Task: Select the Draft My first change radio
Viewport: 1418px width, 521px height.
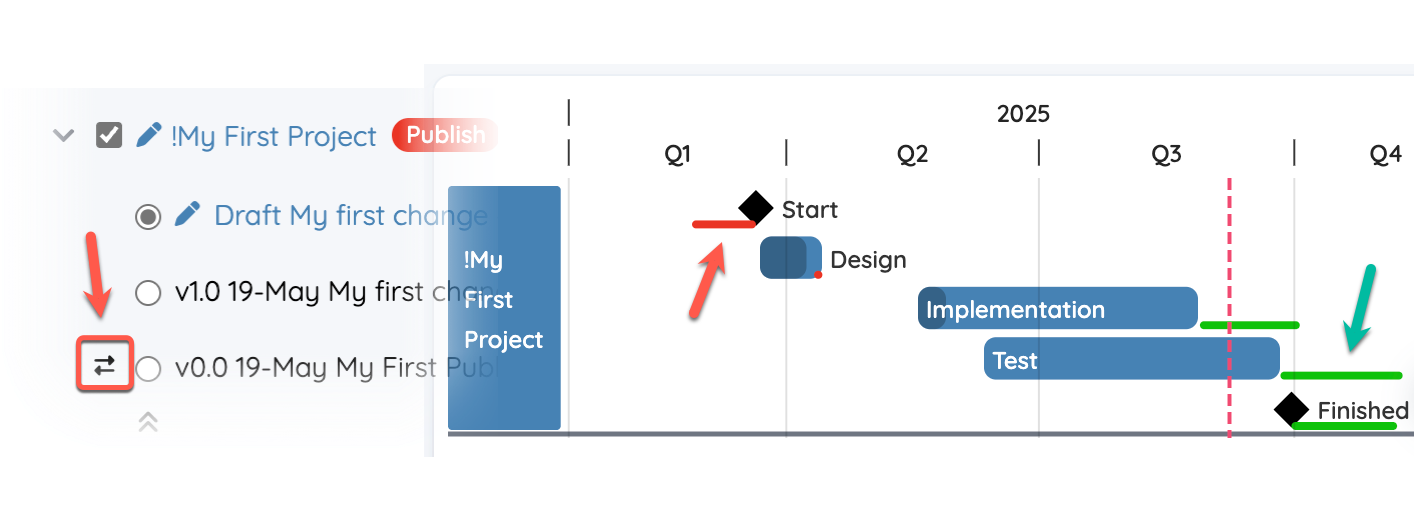Action: 148,216
